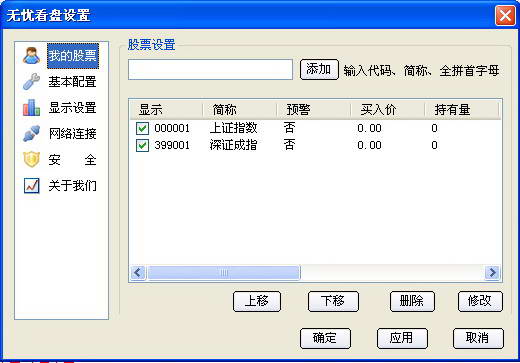The height and width of the screenshot is (363, 520).
Task: Move selected stock down with 下移
Action: (333, 301)
